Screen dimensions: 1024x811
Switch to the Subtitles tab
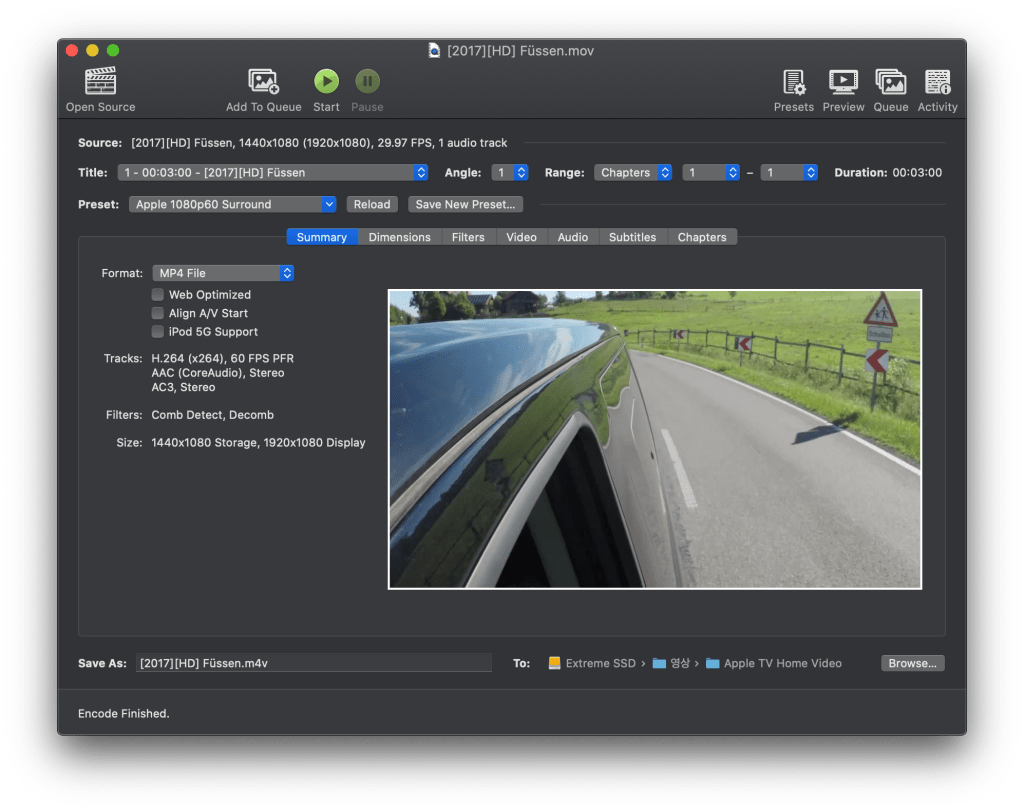point(632,237)
